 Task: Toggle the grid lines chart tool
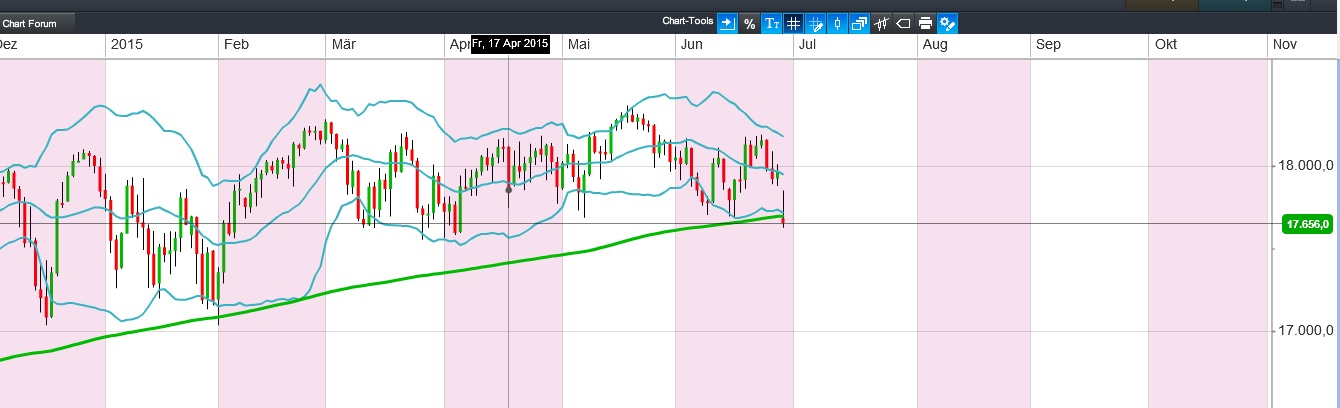pyautogui.click(x=793, y=23)
